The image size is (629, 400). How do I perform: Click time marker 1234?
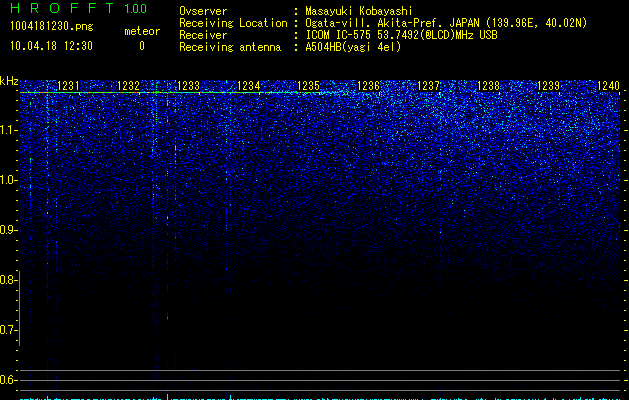coord(249,86)
